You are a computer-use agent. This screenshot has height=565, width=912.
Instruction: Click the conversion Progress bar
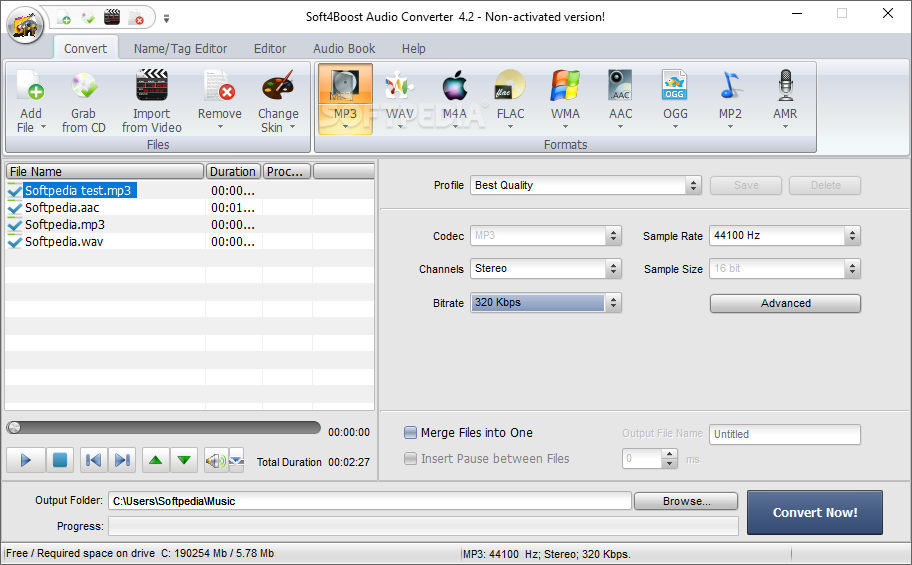point(423,526)
